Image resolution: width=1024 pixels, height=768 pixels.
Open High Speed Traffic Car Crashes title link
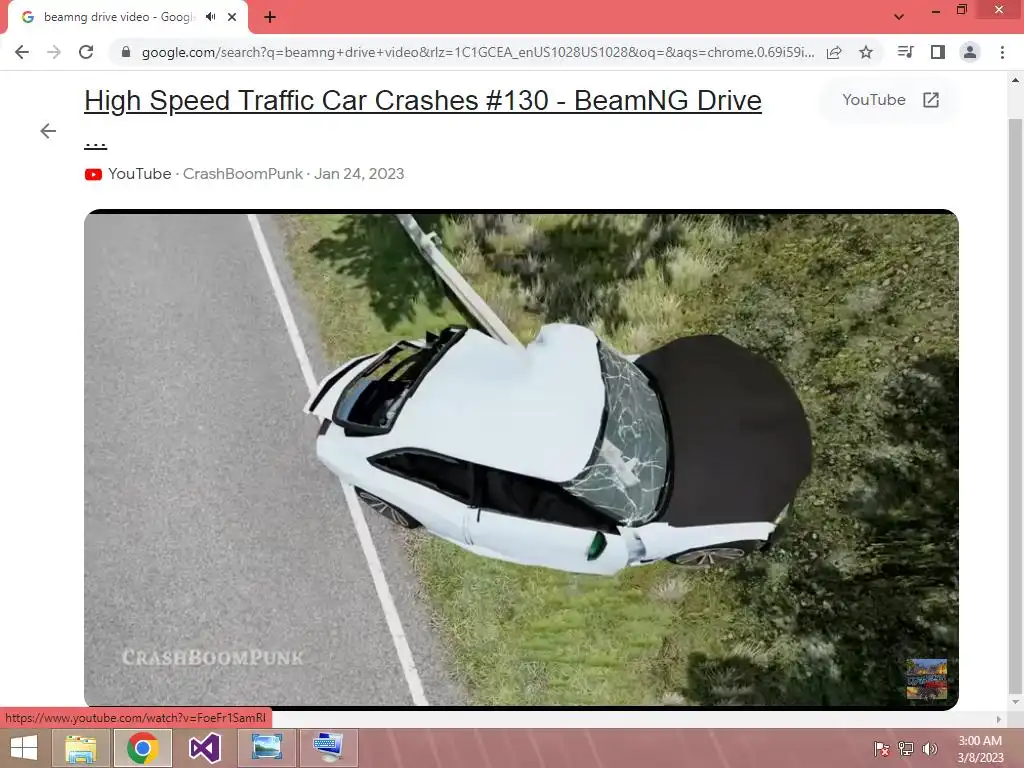point(423,101)
